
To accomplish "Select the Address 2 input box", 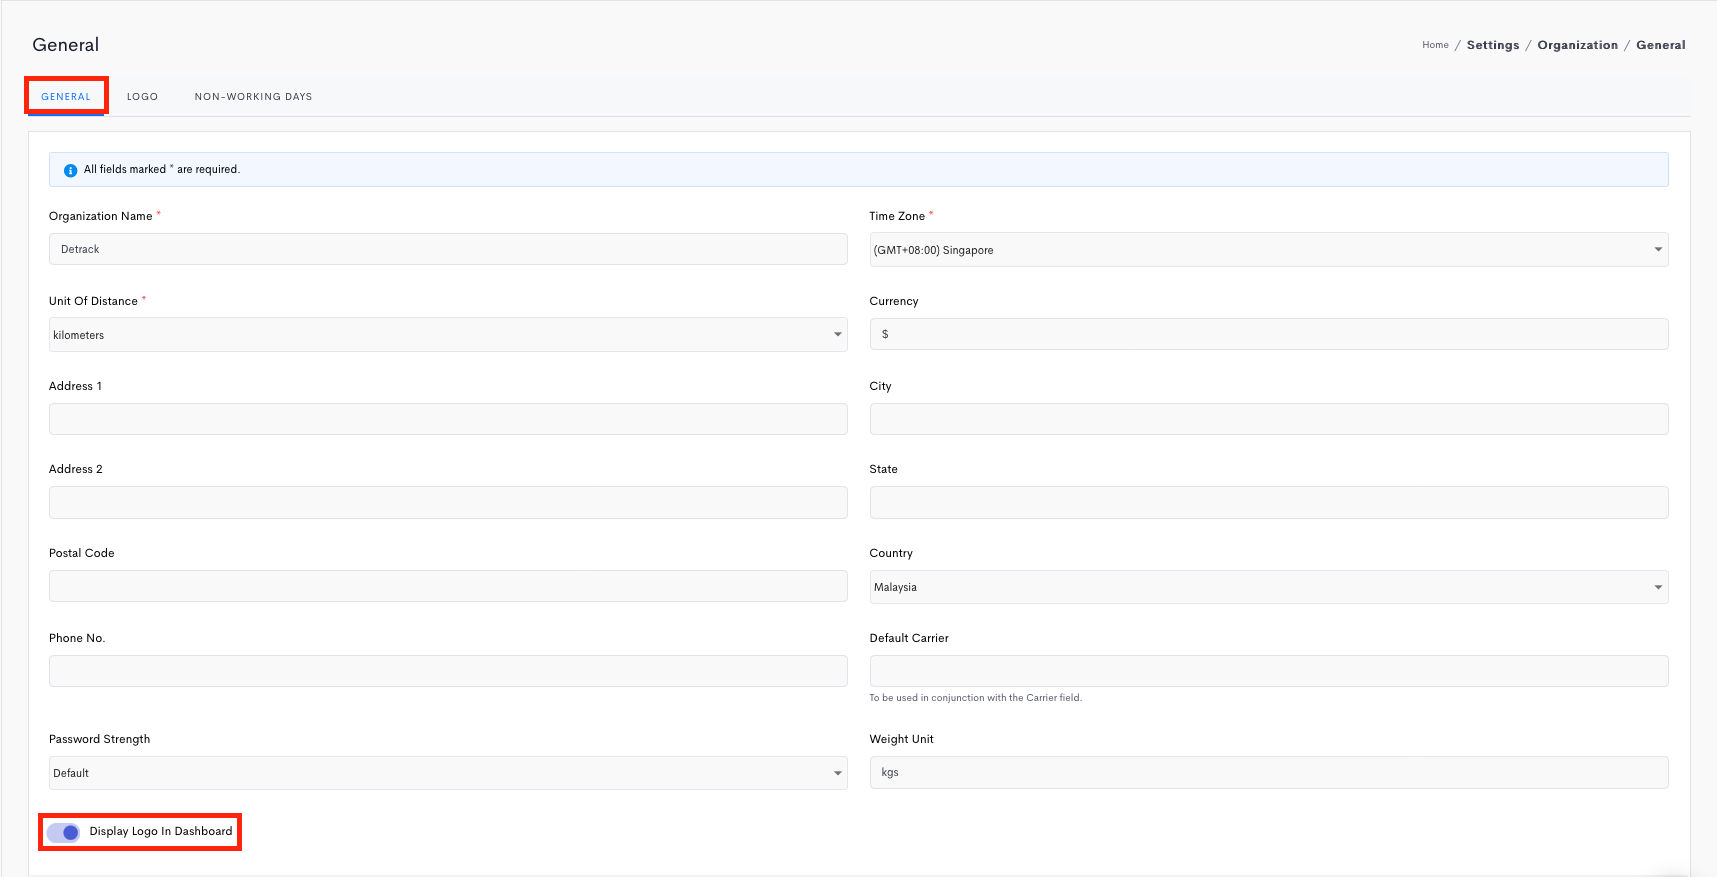I will pos(448,502).
